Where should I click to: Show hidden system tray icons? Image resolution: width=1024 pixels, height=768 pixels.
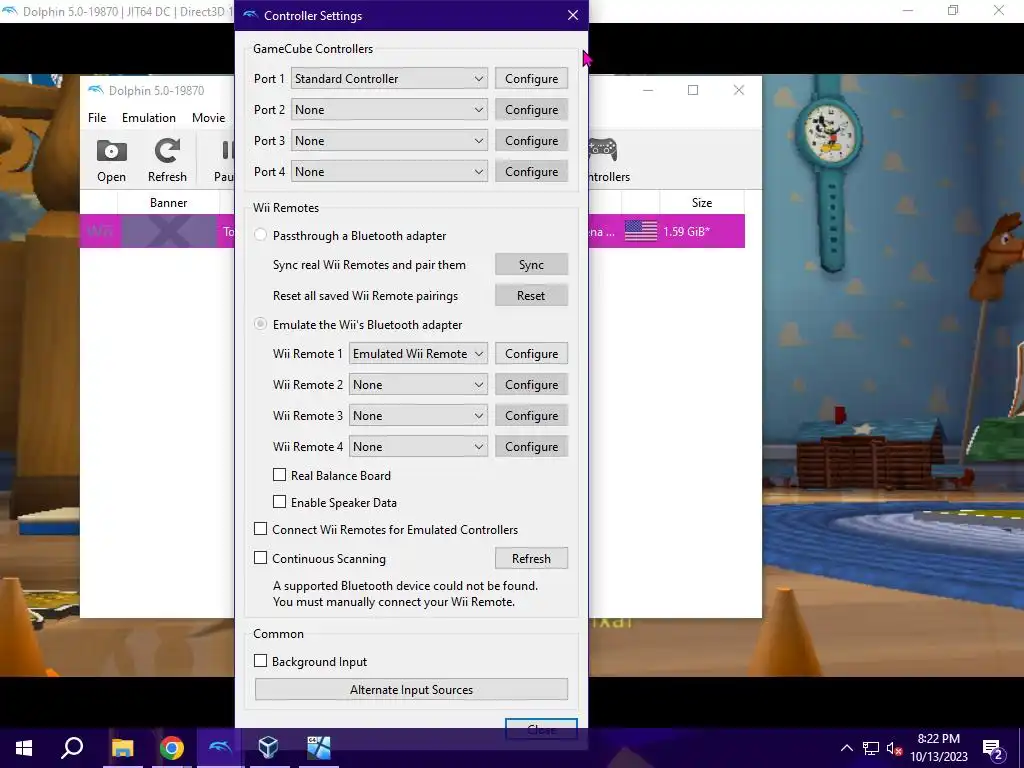pyautogui.click(x=846, y=748)
